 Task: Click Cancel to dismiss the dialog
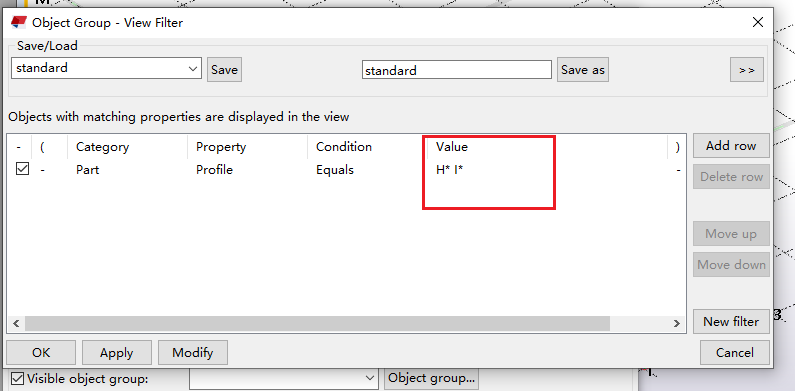[735, 352]
